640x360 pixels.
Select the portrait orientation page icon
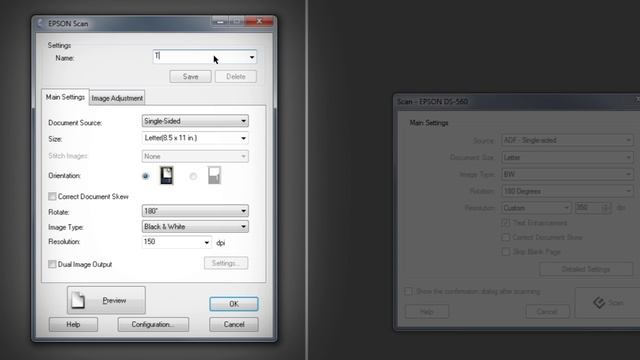pos(167,176)
